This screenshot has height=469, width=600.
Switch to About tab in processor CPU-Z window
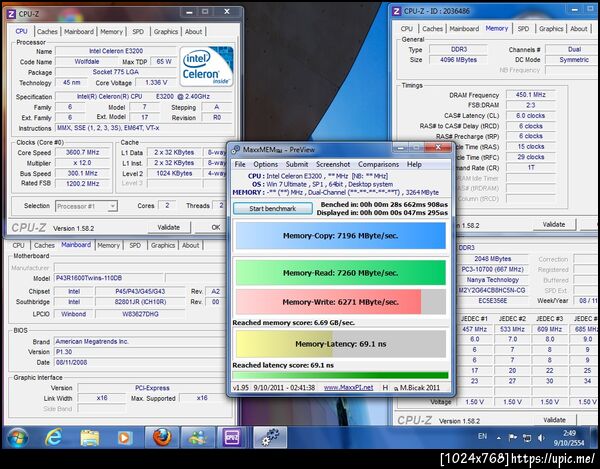coord(194,31)
